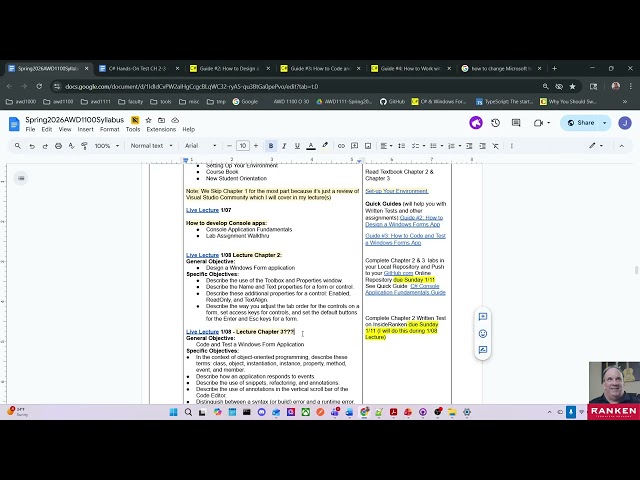The width and height of the screenshot is (640, 480).
Task: Undo the last edit
Action: [32, 146]
